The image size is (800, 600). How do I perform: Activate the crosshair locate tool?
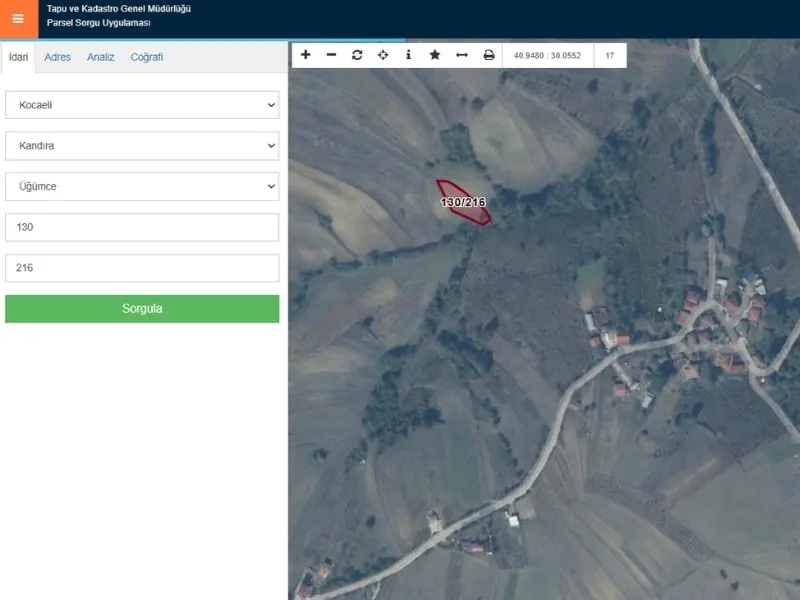pos(383,55)
